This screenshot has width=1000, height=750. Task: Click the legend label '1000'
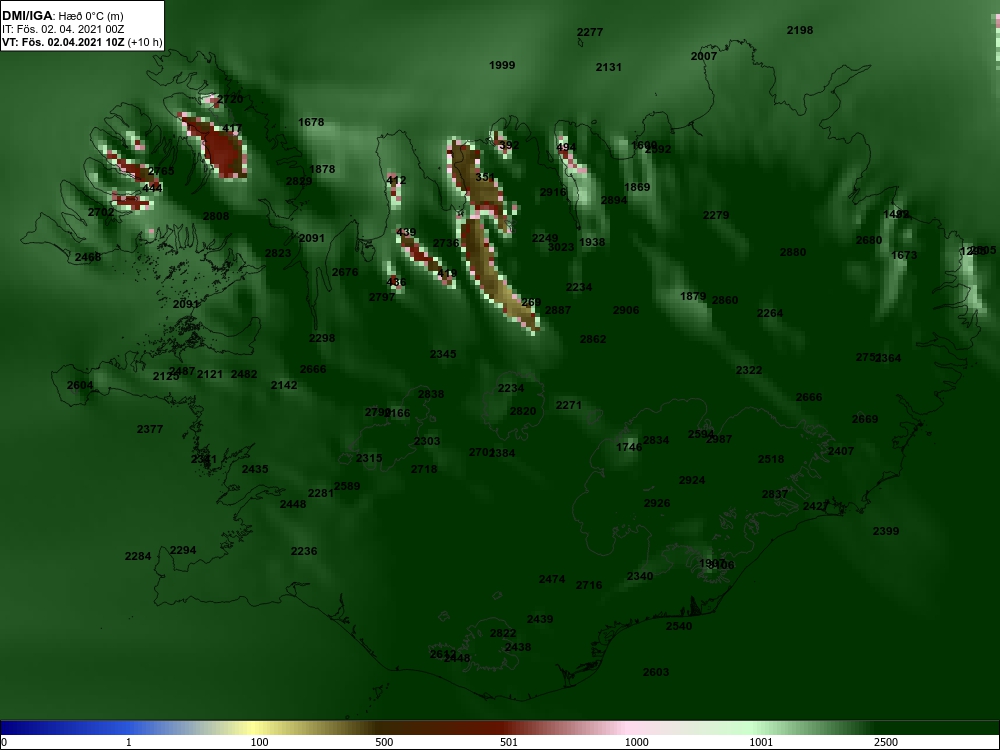(636, 742)
